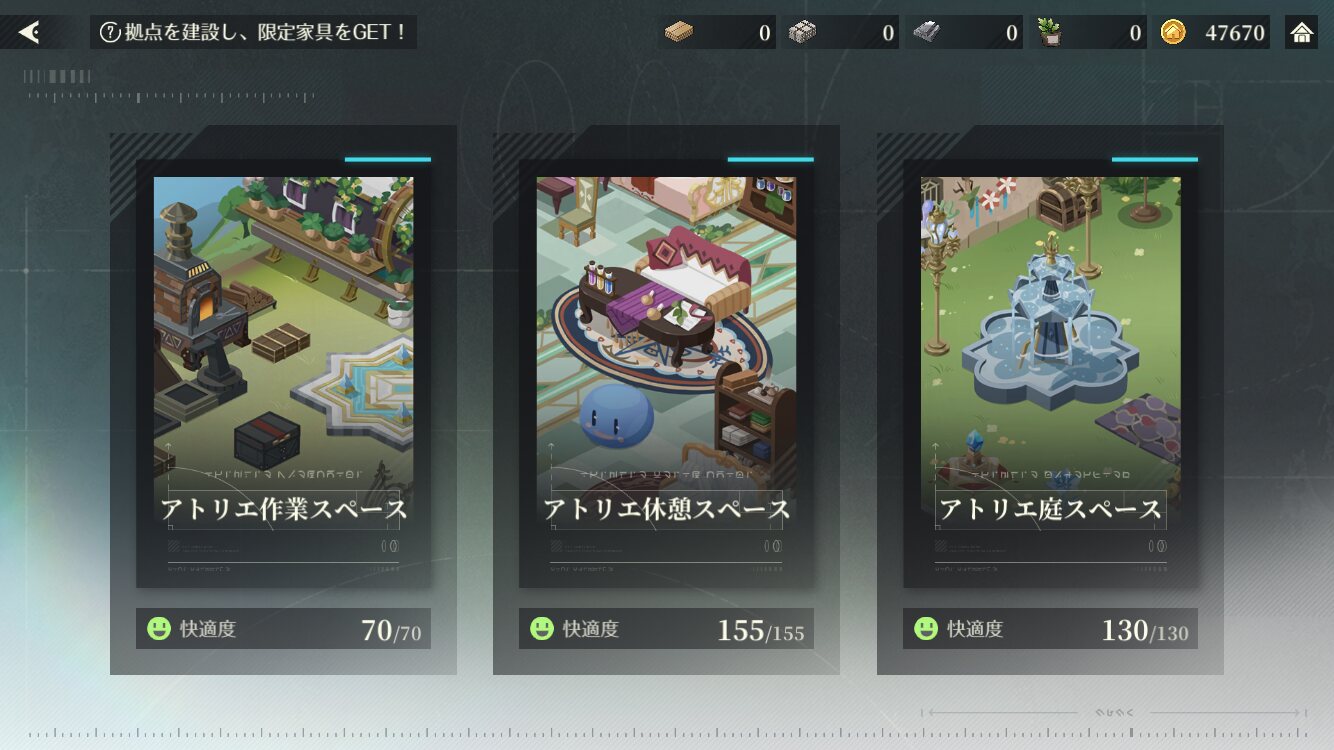1334x750 pixels.
Task: Open the アトリエ作業スペース card
Action: 283,373
